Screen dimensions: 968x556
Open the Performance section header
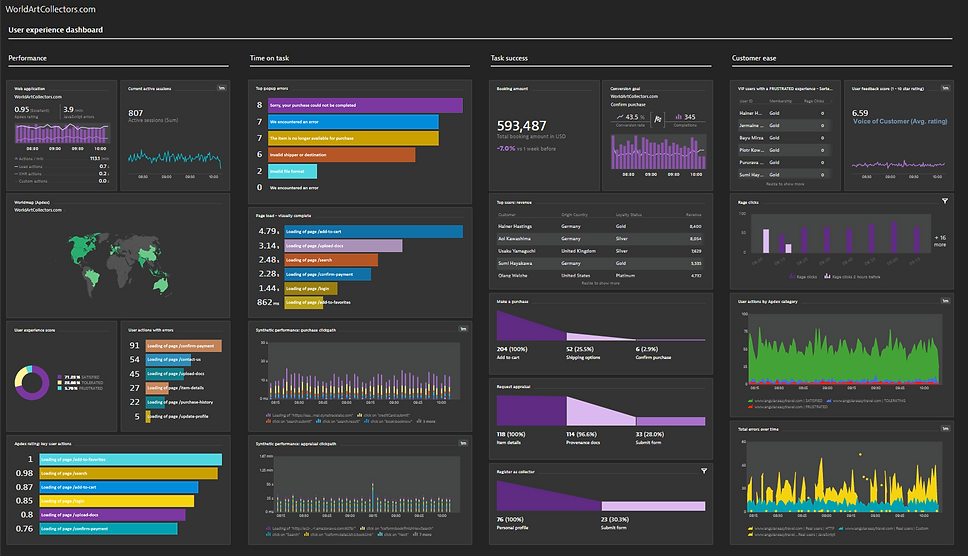pyautogui.click(x=28, y=58)
